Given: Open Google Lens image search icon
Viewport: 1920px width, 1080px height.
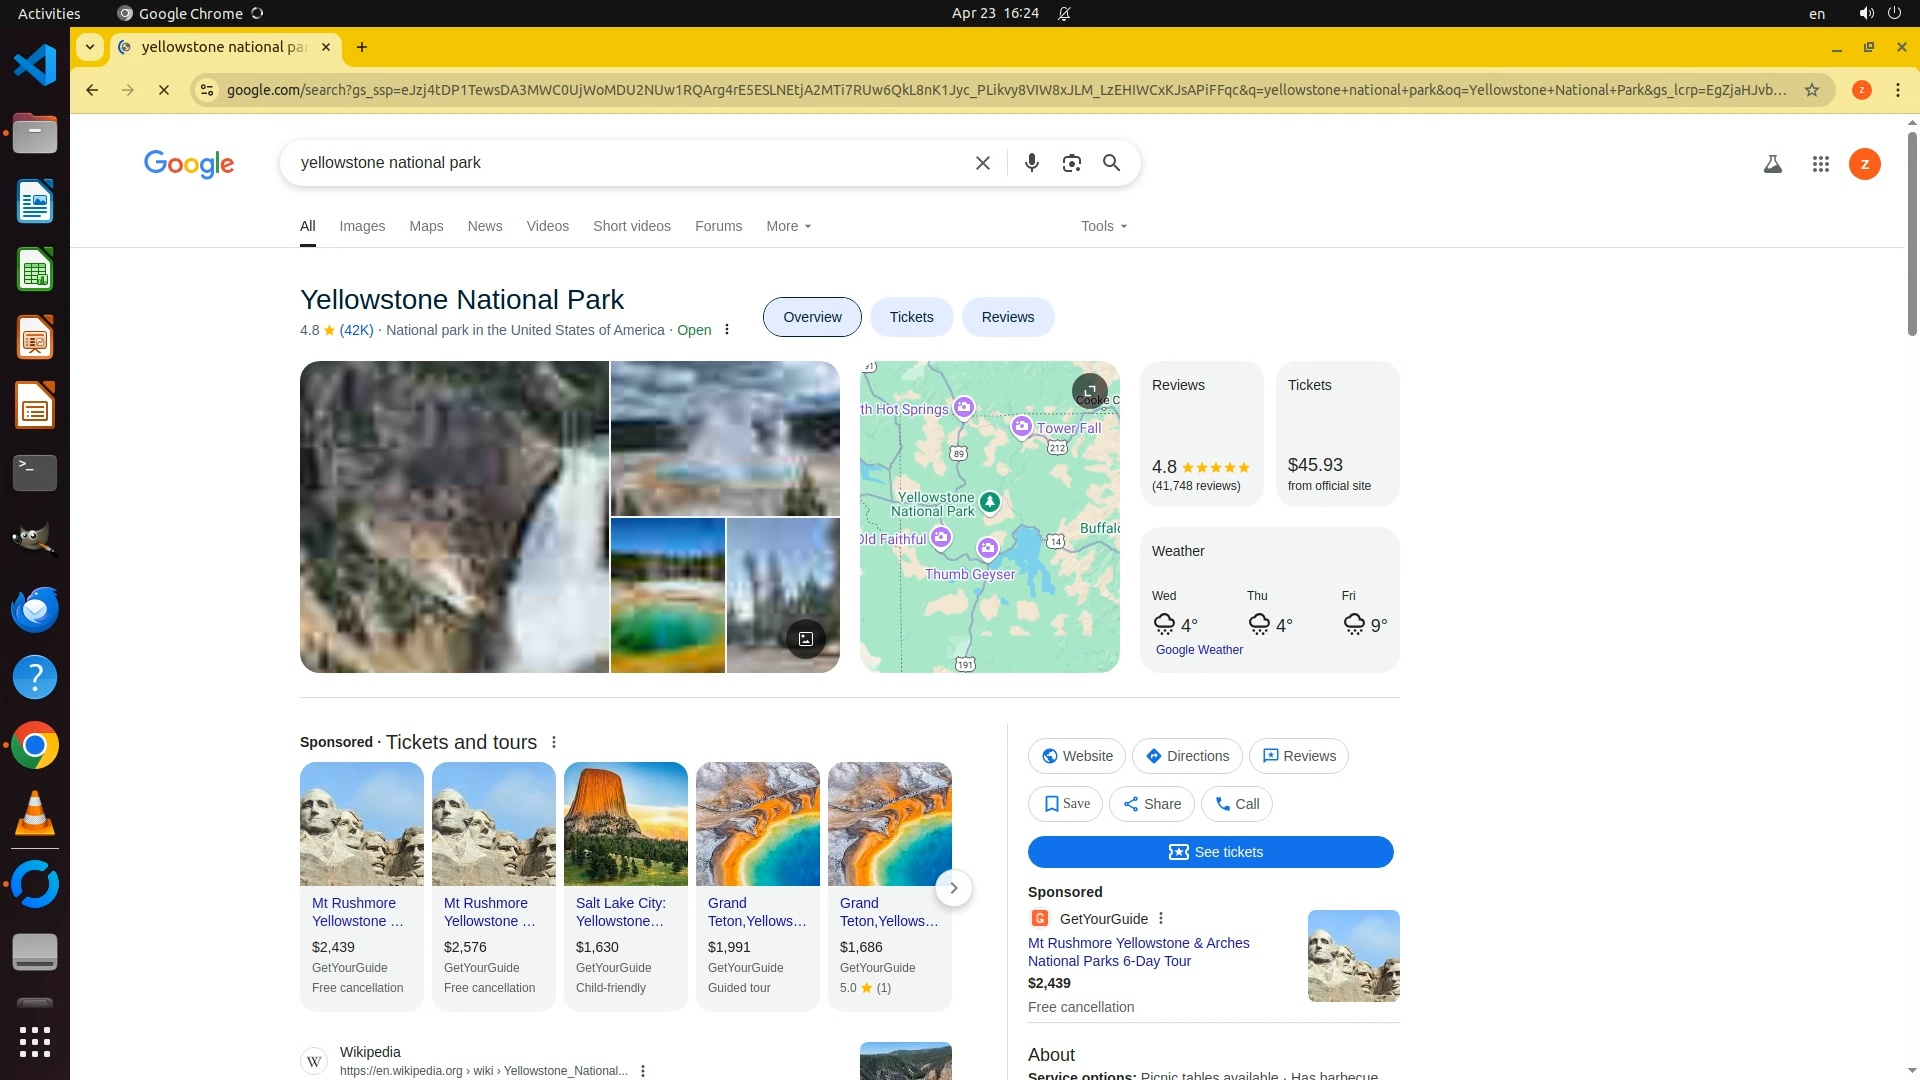Looking at the screenshot, I should click(1071, 163).
